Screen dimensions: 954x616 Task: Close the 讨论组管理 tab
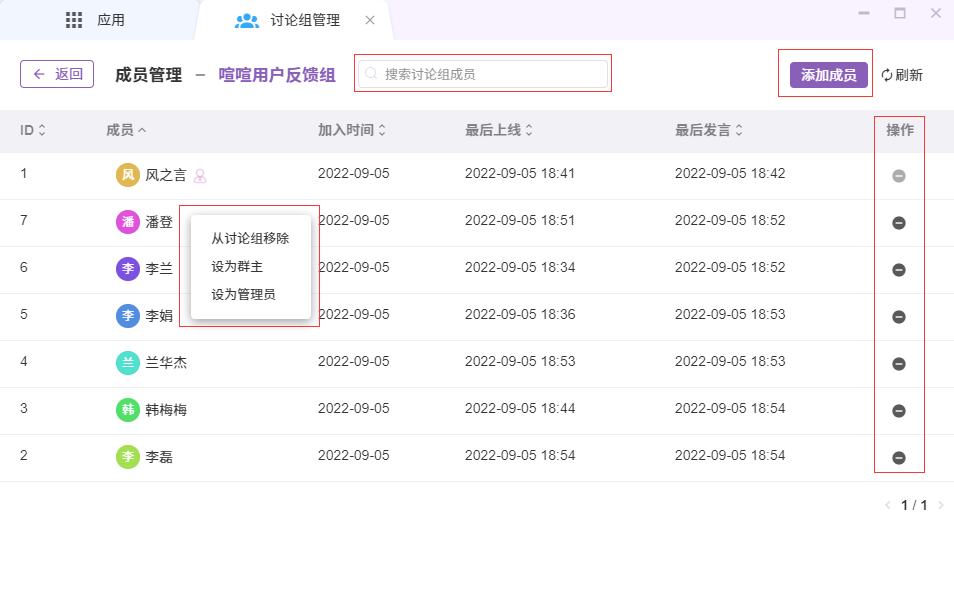click(x=370, y=20)
